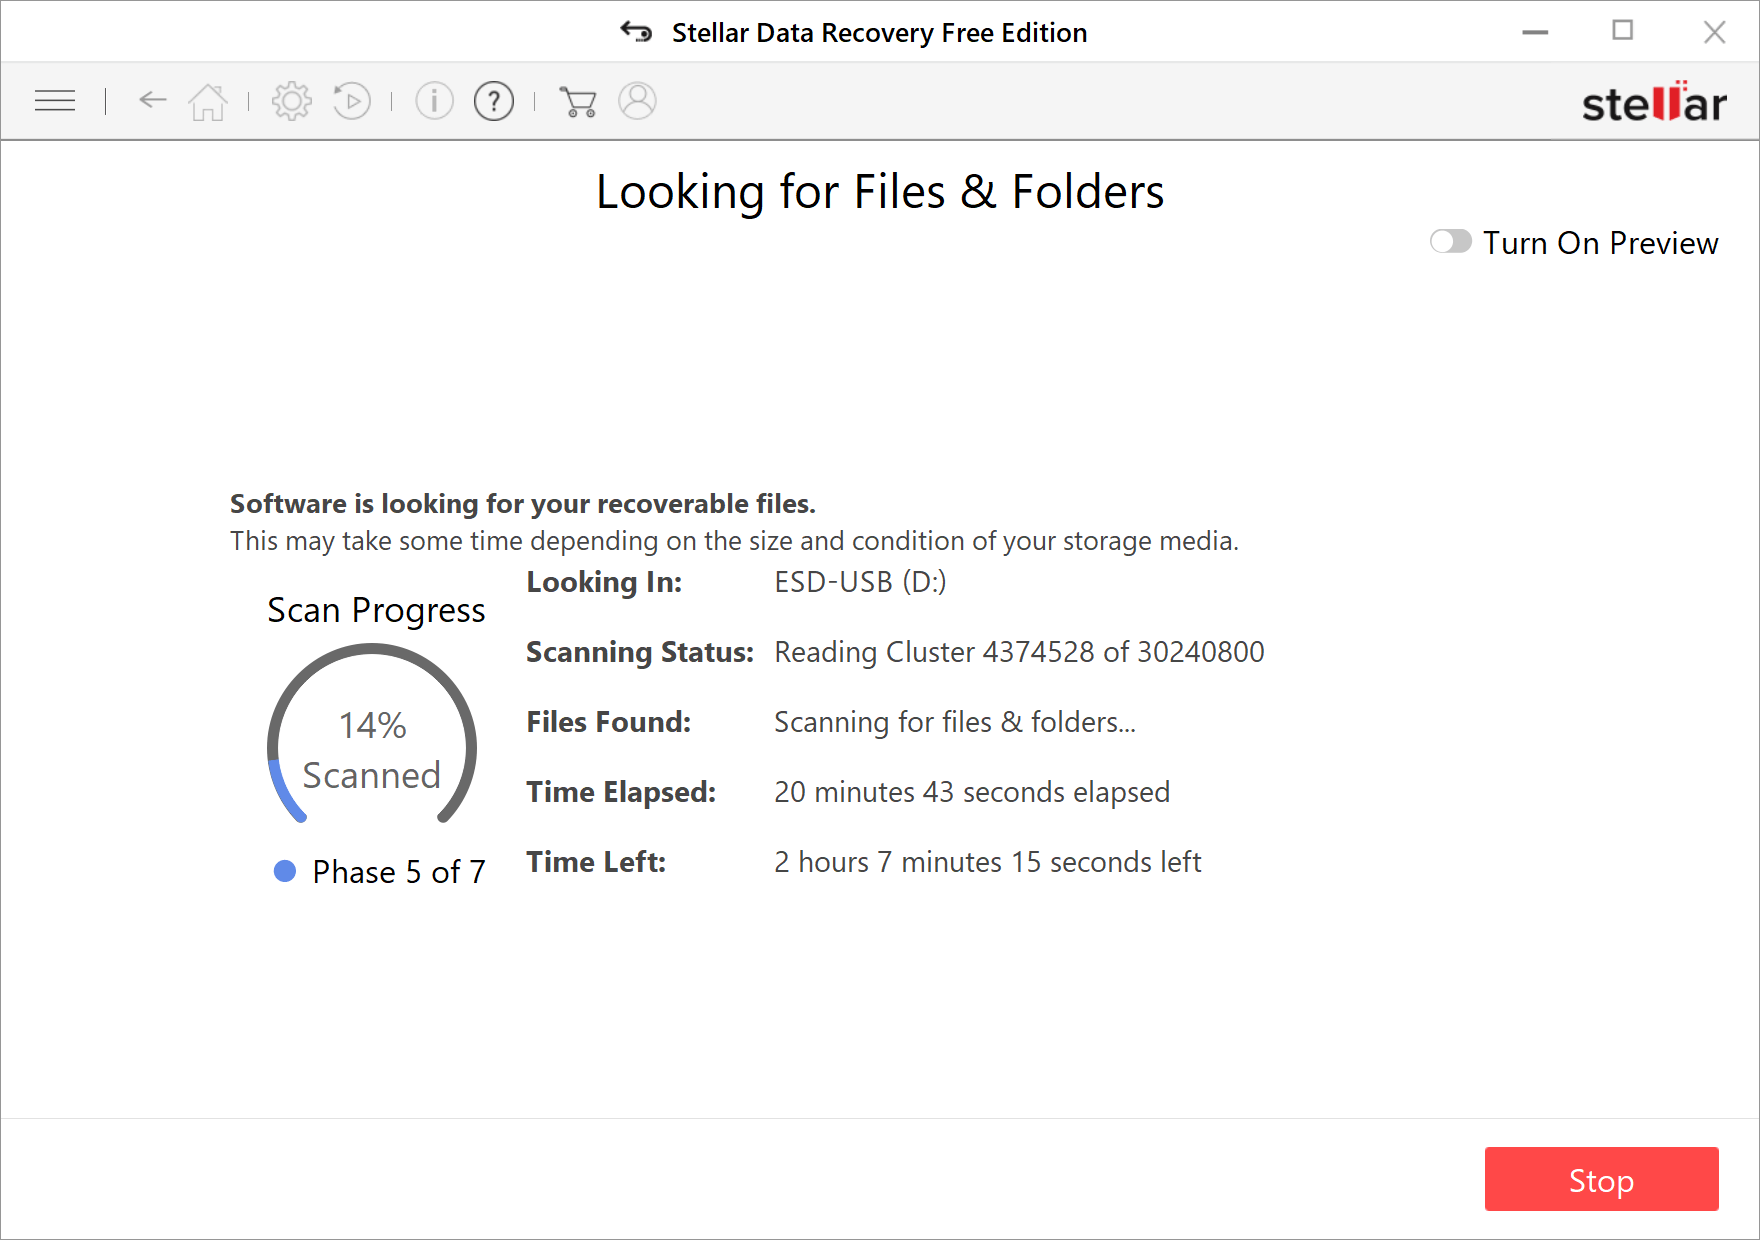Image resolution: width=1760 pixels, height=1240 pixels.
Task: Click the blue Phase 5 of 7 dot
Action: tap(285, 871)
